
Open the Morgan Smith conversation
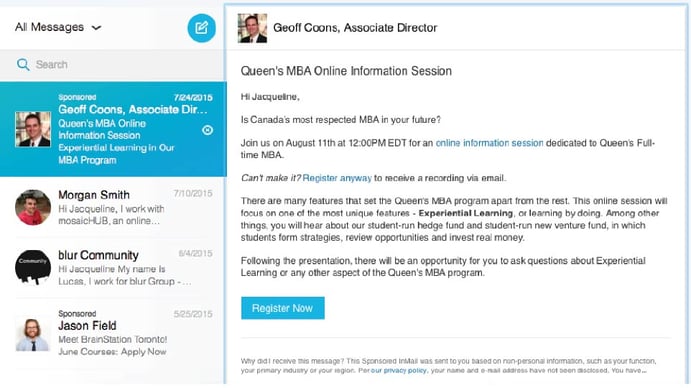[x=113, y=207]
